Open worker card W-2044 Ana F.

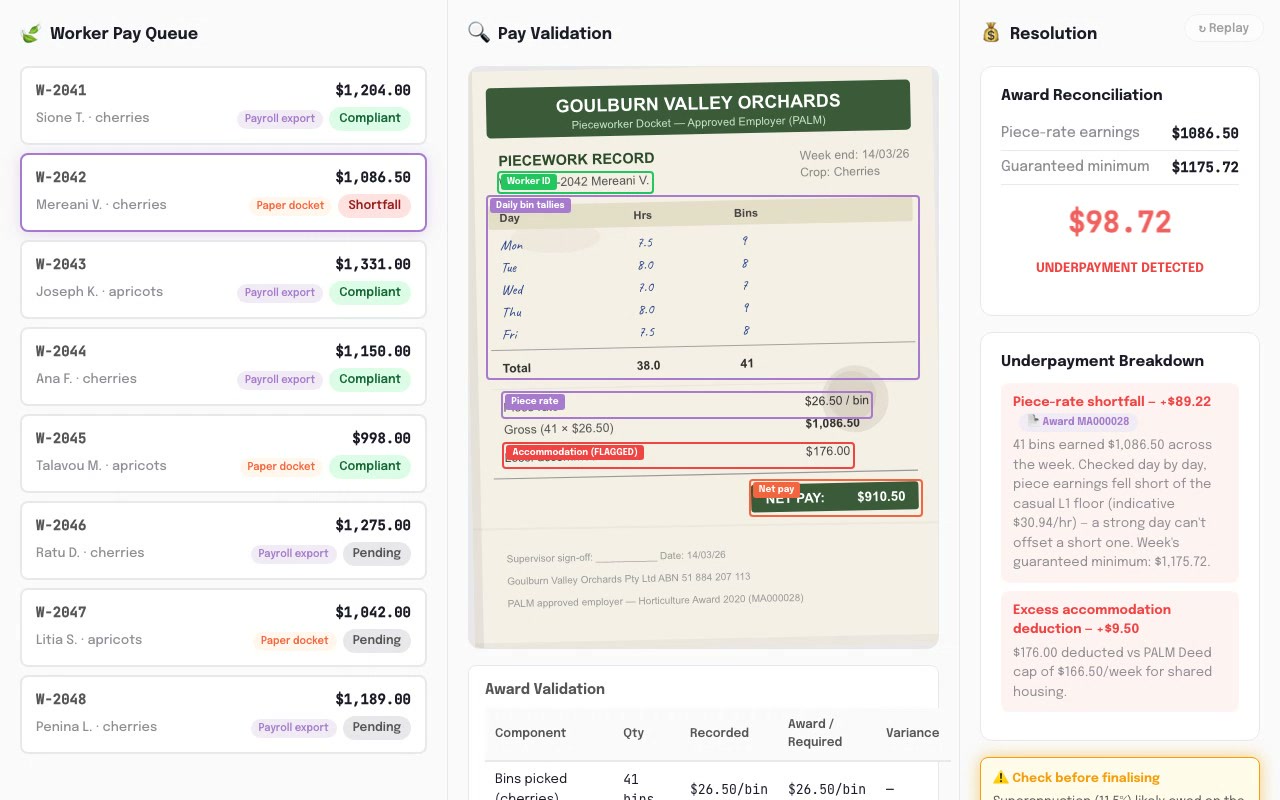click(223, 366)
